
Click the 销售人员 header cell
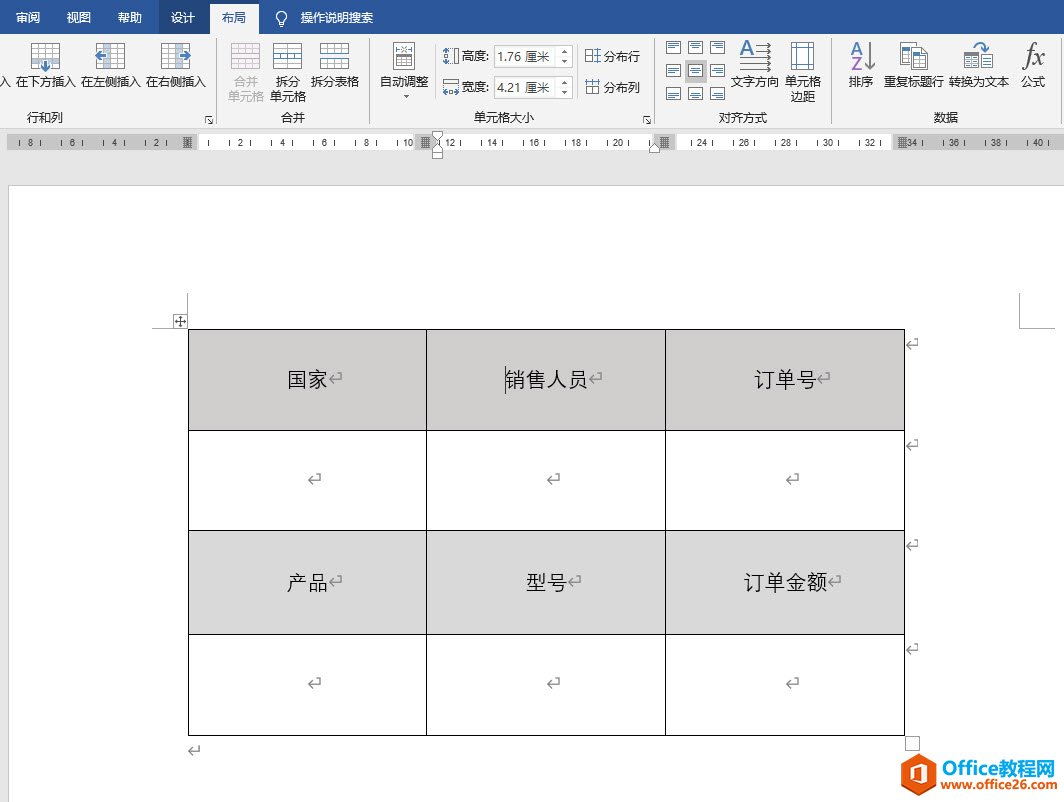(x=546, y=379)
